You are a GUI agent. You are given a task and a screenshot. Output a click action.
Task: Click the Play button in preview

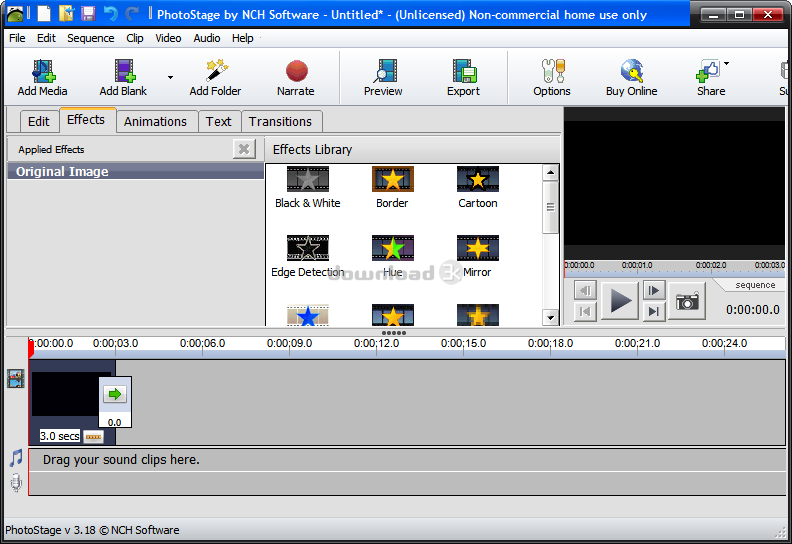tap(620, 301)
